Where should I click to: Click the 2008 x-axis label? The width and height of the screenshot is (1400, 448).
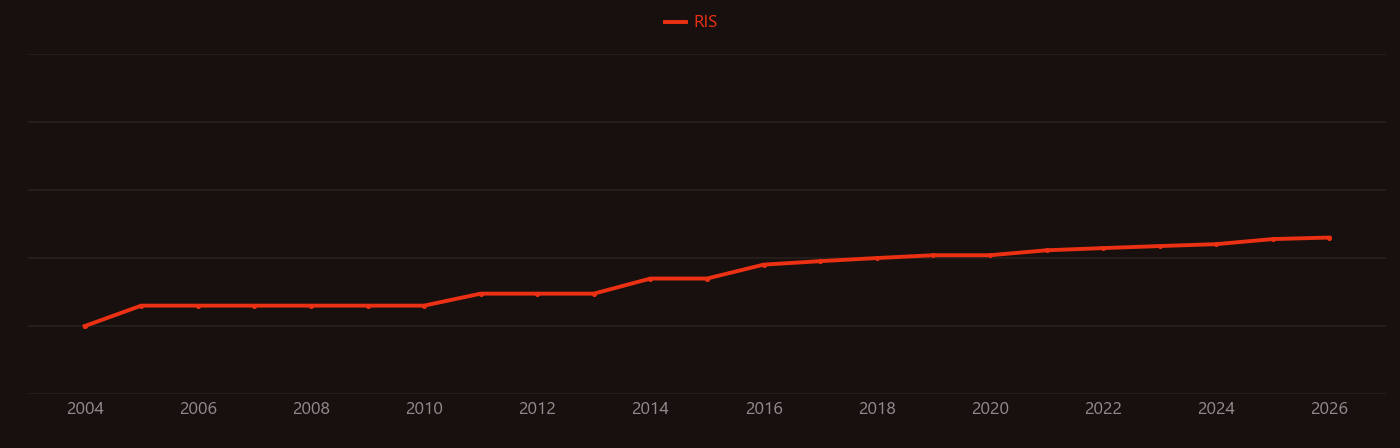click(x=311, y=409)
